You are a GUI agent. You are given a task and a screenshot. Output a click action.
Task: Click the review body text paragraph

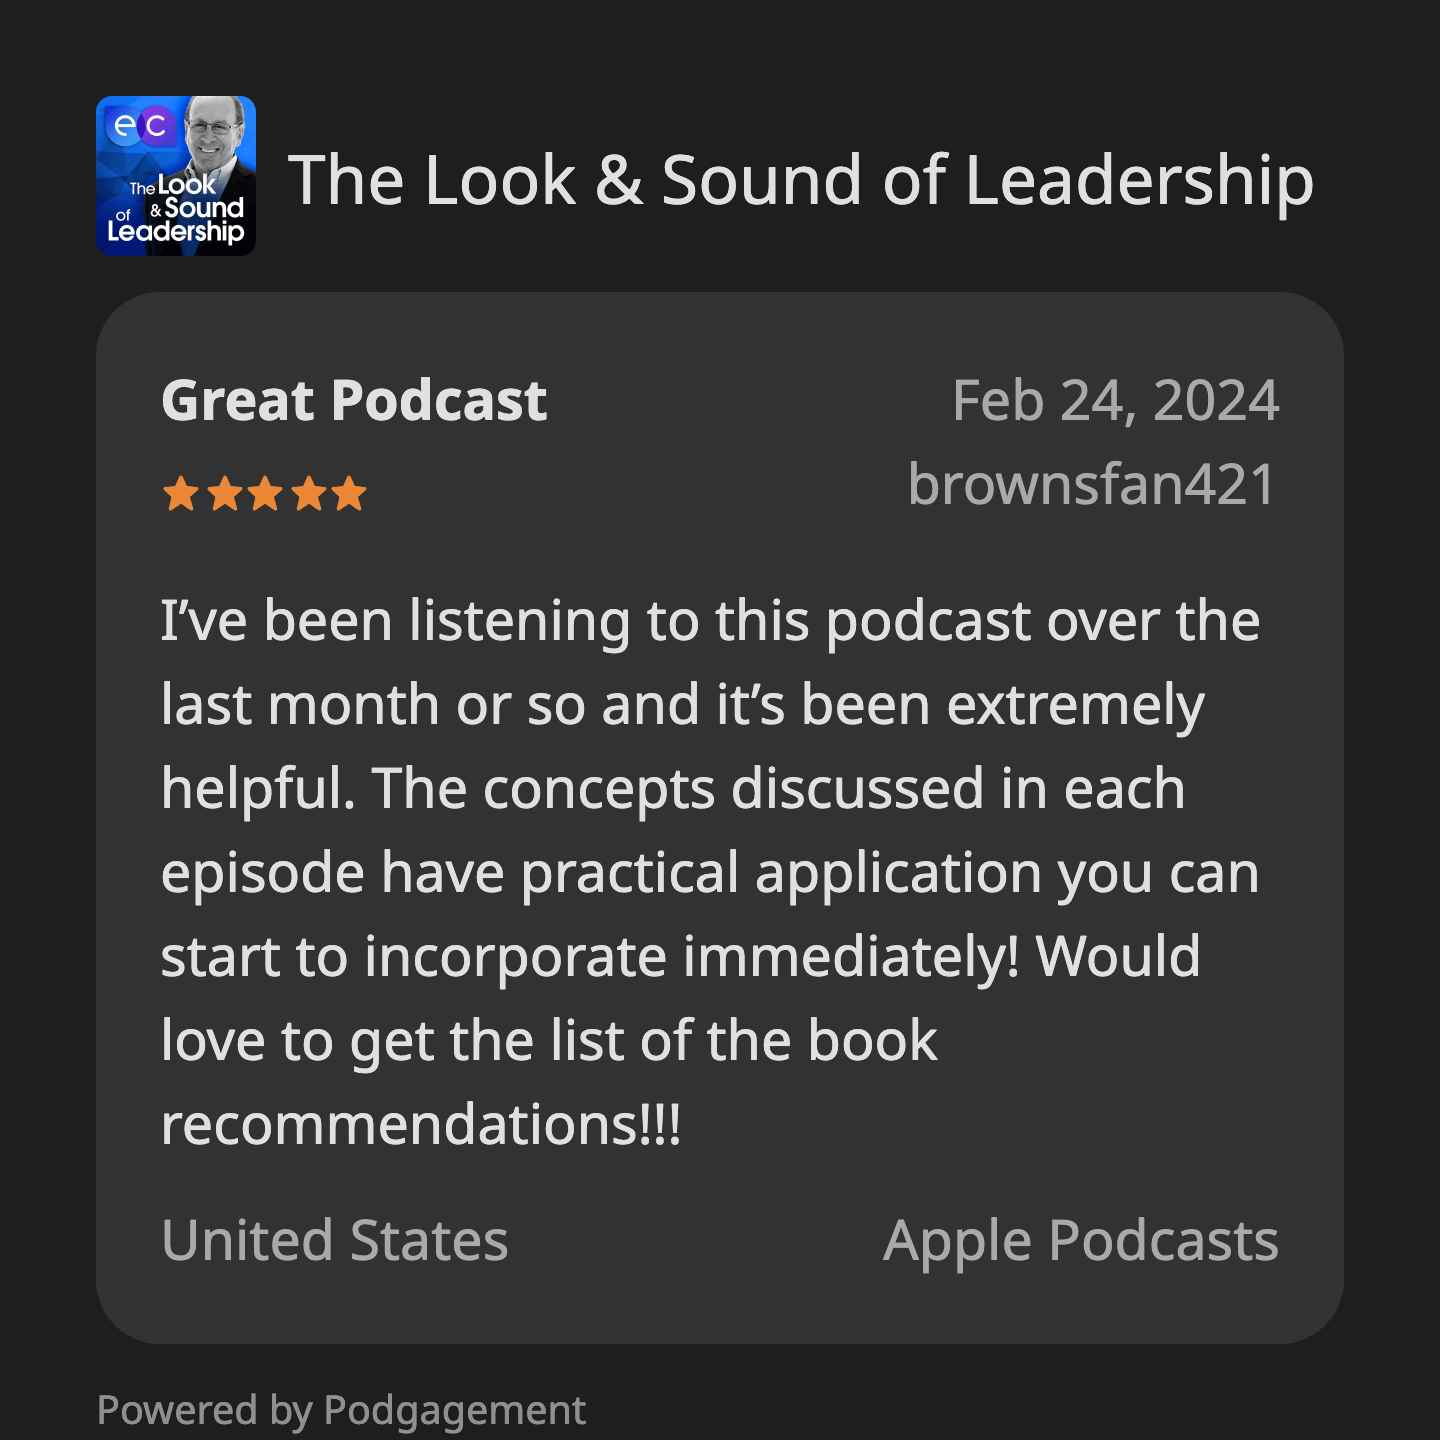pyautogui.click(x=710, y=872)
